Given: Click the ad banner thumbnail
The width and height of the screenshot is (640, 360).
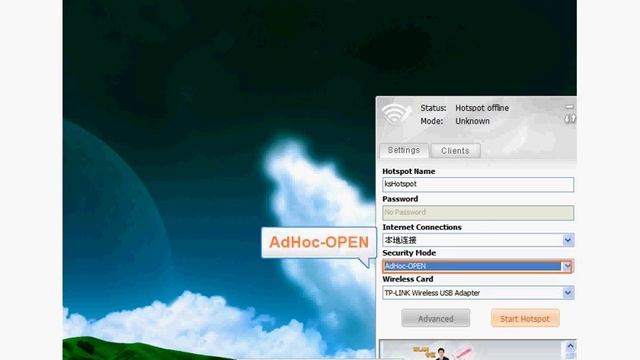Looking at the screenshot, I should point(471,351).
